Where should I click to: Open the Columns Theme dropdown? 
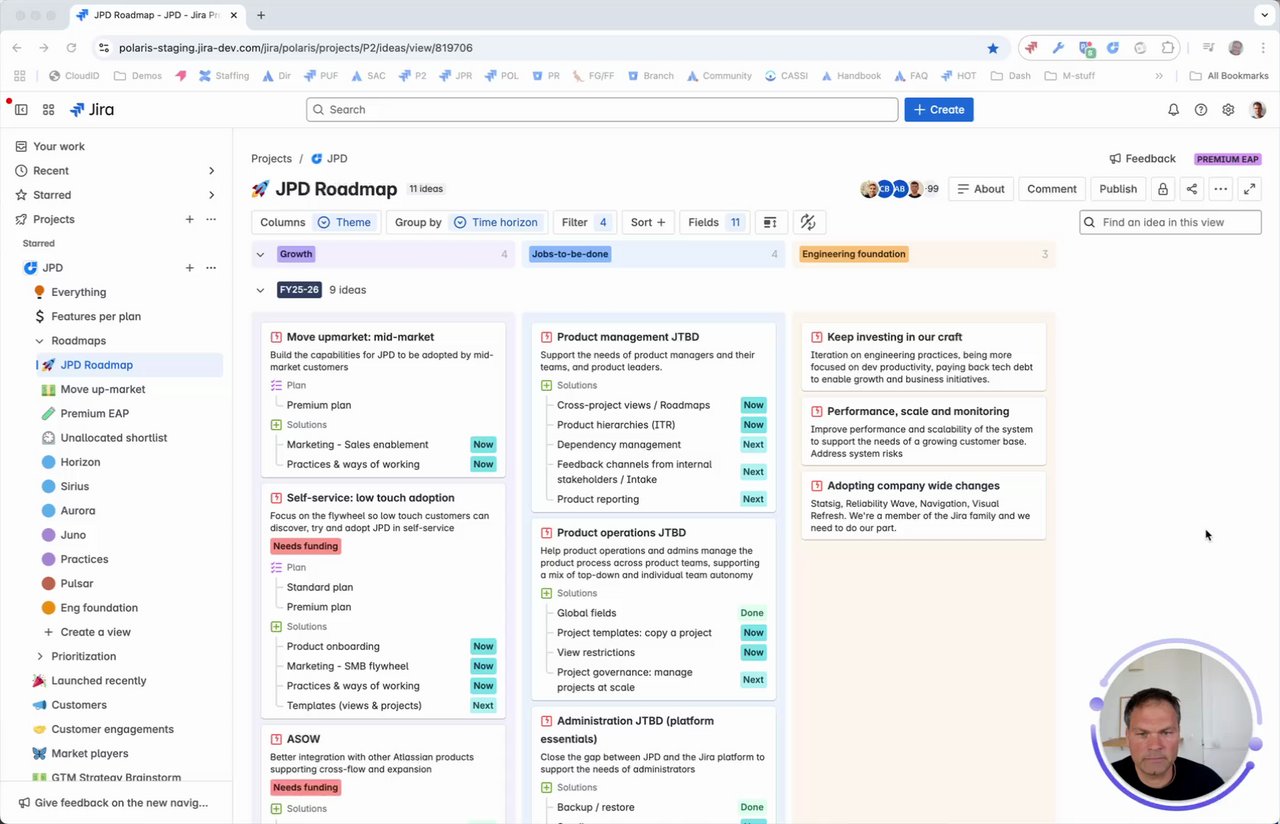(x=316, y=222)
